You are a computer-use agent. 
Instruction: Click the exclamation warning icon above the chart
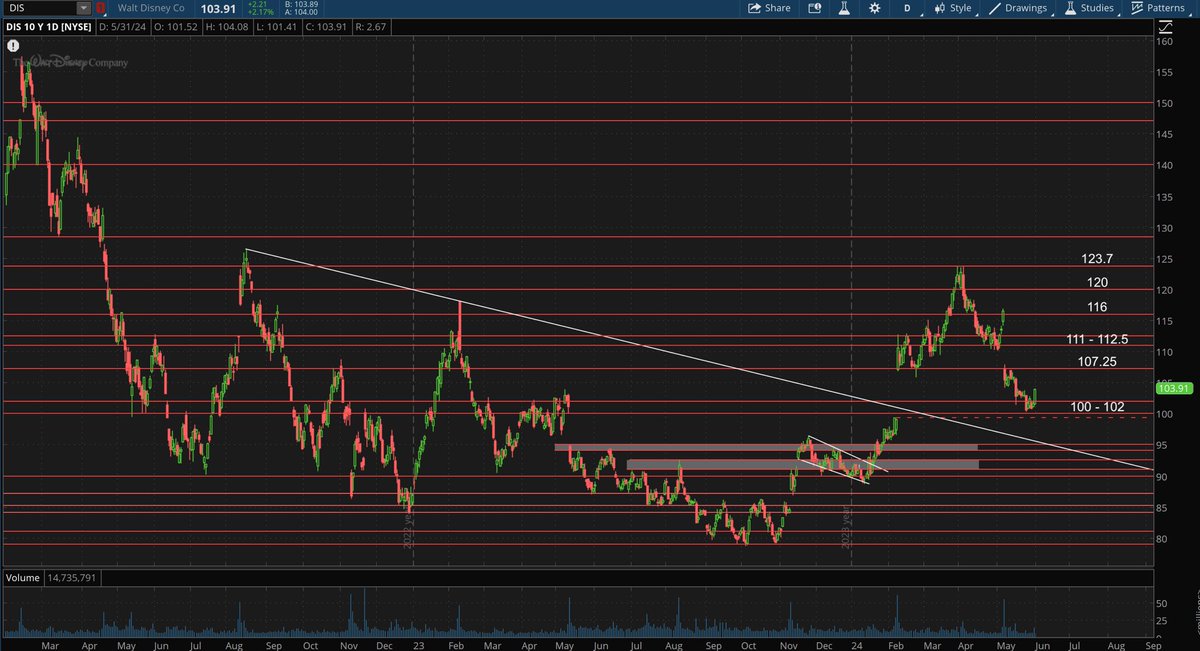click(x=14, y=44)
